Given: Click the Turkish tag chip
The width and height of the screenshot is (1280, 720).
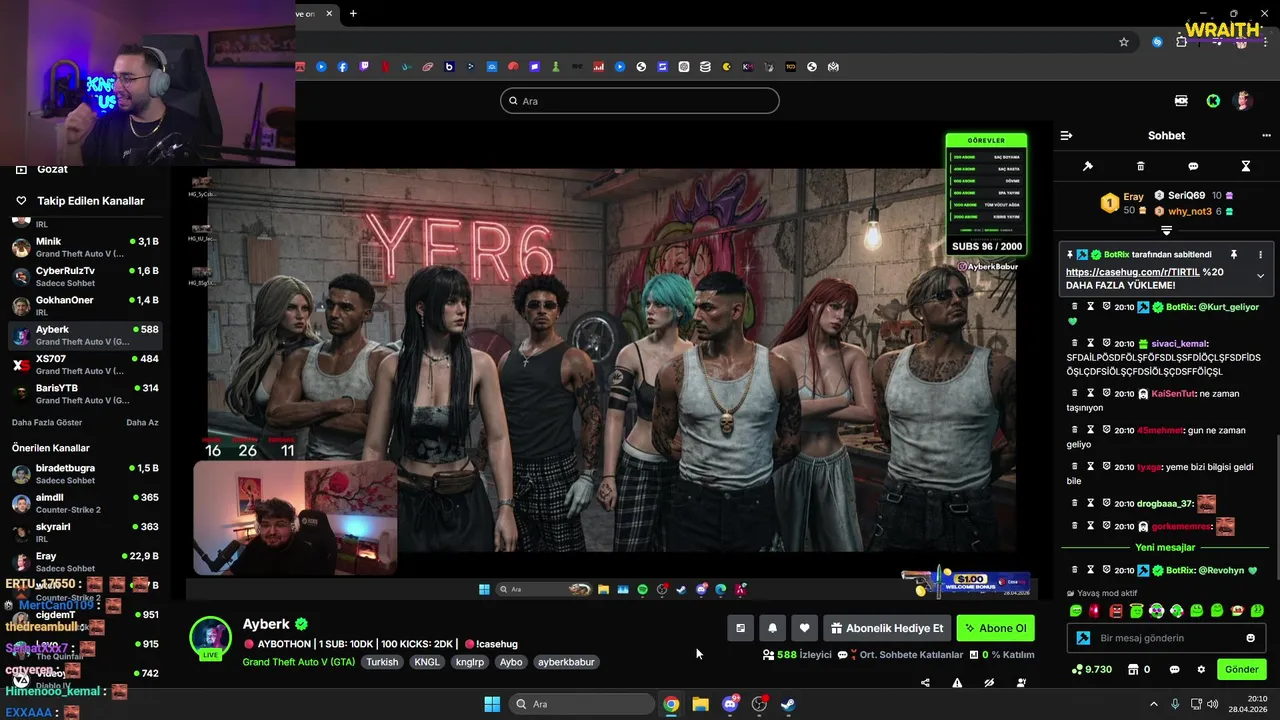Looking at the screenshot, I should (x=382, y=662).
